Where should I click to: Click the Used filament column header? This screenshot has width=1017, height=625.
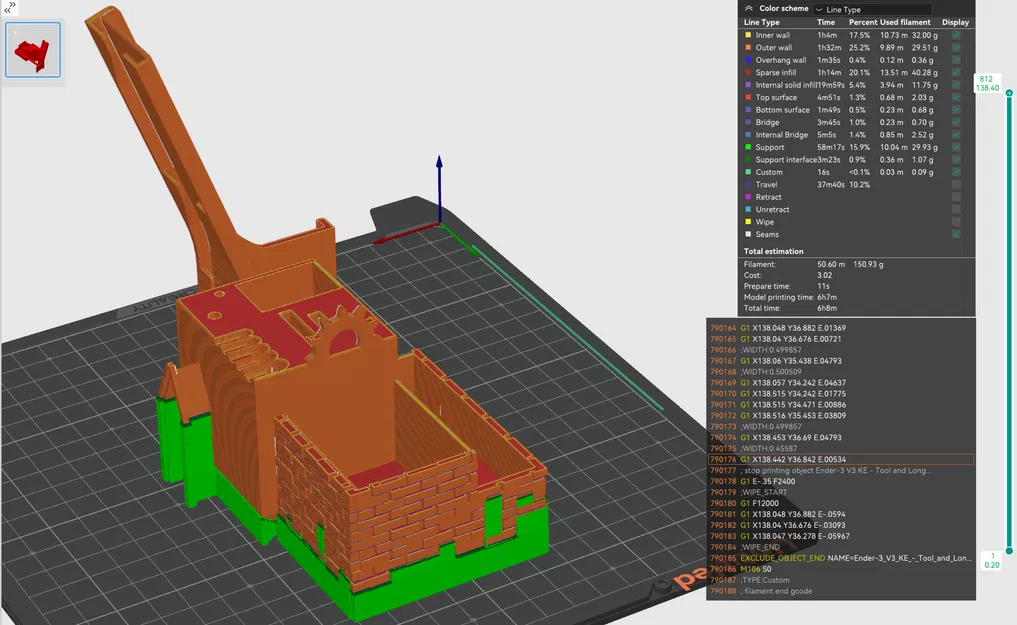tap(904, 22)
